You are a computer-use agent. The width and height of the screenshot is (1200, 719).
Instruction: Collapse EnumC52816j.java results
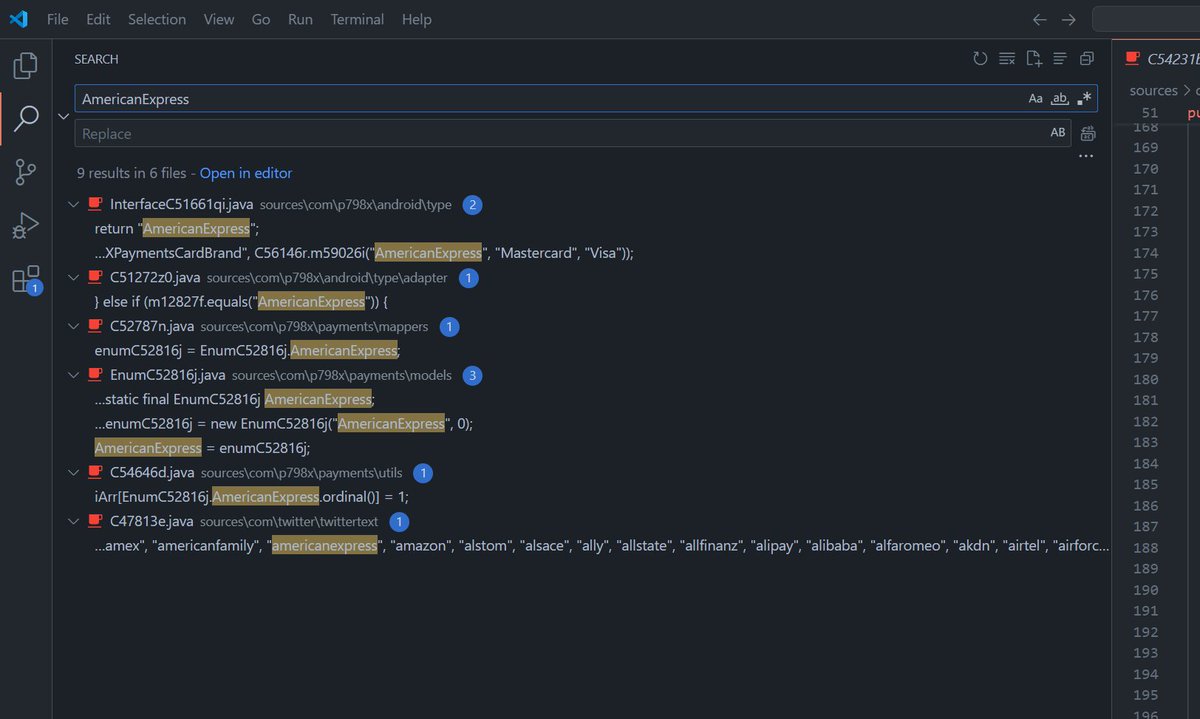click(x=73, y=375)
